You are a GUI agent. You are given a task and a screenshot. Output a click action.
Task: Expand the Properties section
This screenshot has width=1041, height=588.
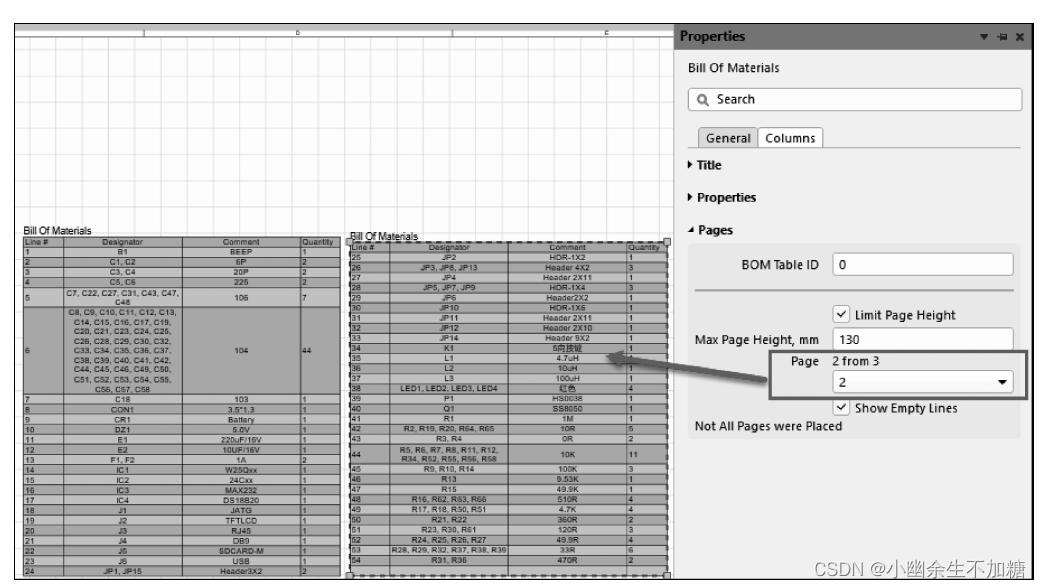[722, 198]
